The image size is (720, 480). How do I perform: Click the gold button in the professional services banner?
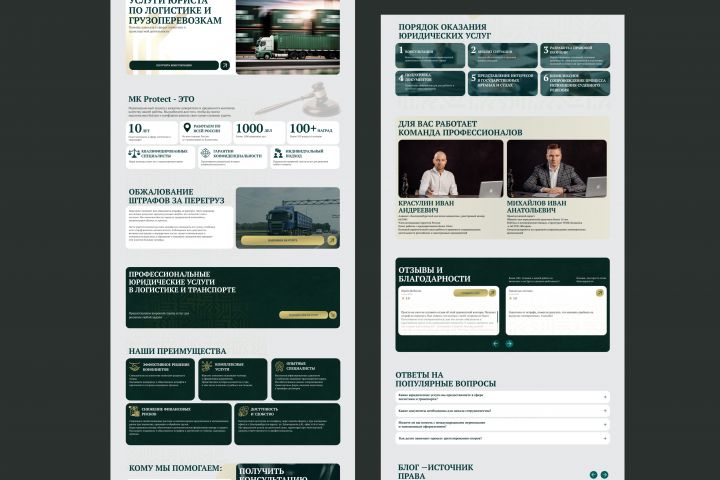[x=304, y=315]
